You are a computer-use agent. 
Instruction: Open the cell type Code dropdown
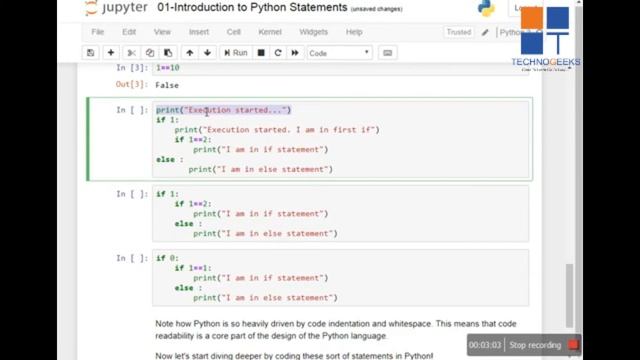click(339, 53)
